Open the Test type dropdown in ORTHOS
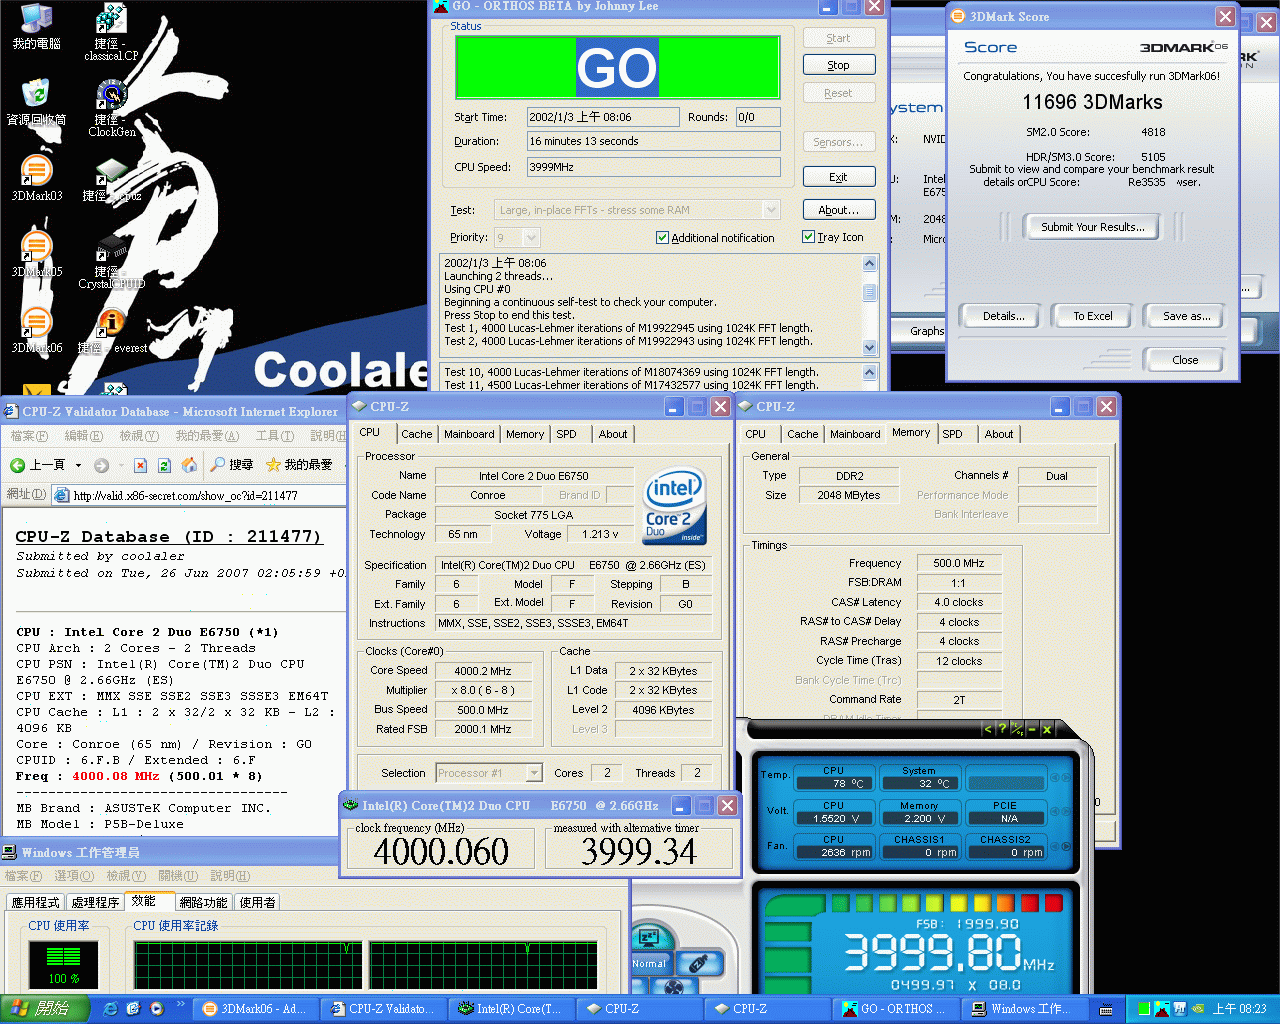Image resolution: width=1280 pixels, height=1024 pixels. pos(771,210)
